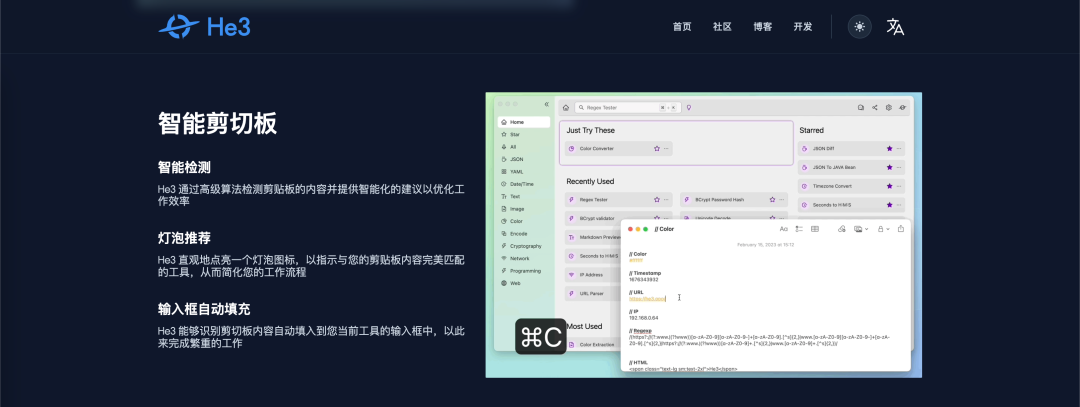Open the BCrypt Password Hash tool
The height and width of the screenshot is (407, 1080).
tap(734, 200)
